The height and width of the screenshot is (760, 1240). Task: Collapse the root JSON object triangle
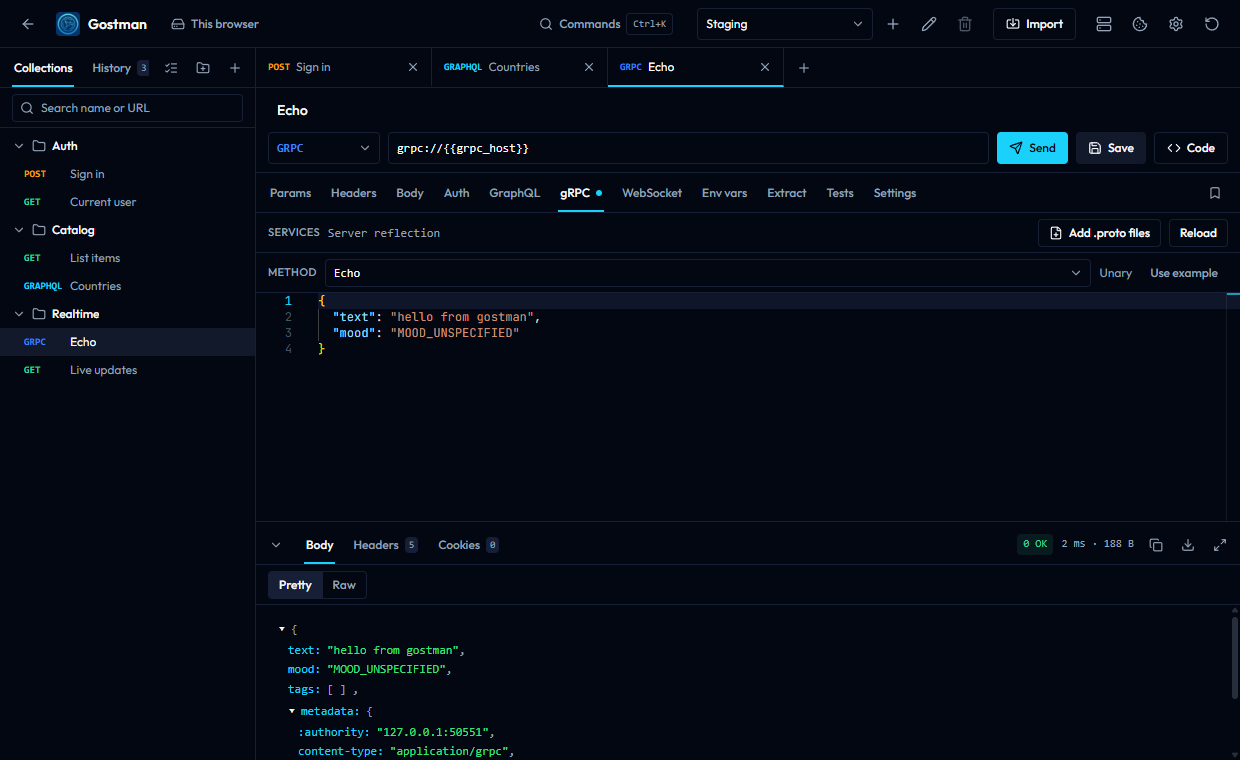click(282, 629)
